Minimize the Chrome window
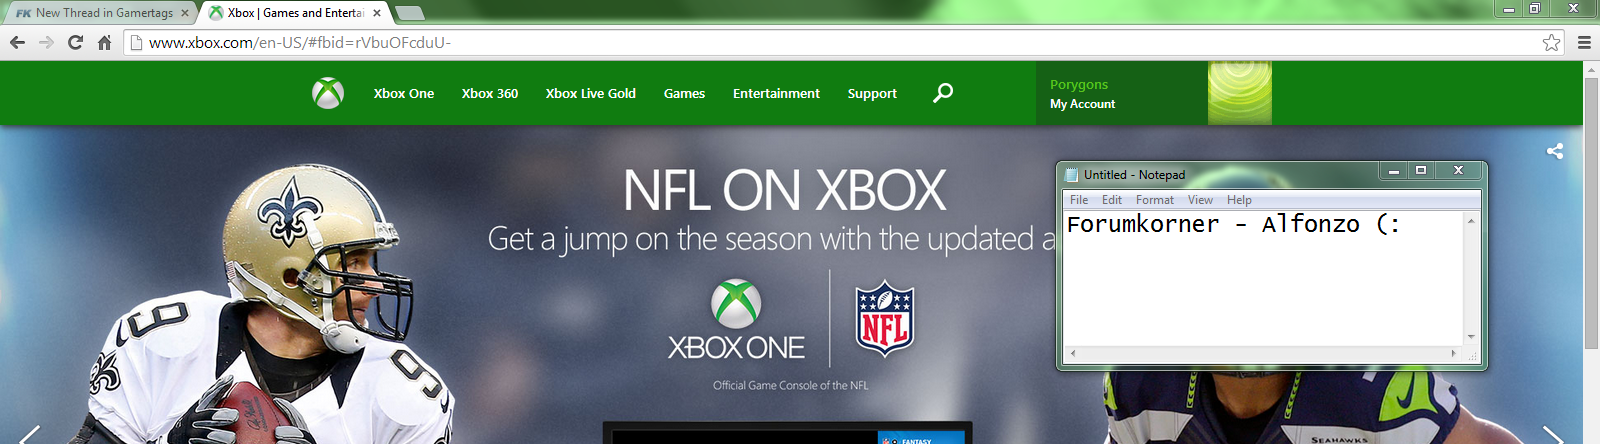The image size is (1600, 444). point(1509,8)
